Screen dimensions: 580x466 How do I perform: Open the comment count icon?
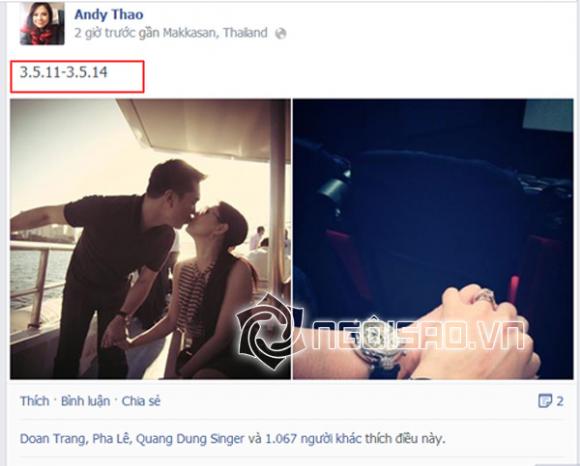point(545,401)
